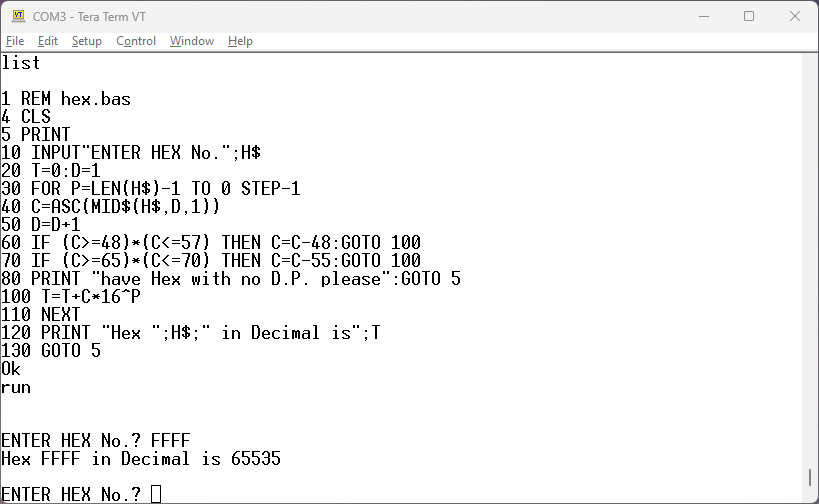Viewport: 819px width, 504px height.
Task: Click the cursor at the last input prompt
Action: coord(155,494)
